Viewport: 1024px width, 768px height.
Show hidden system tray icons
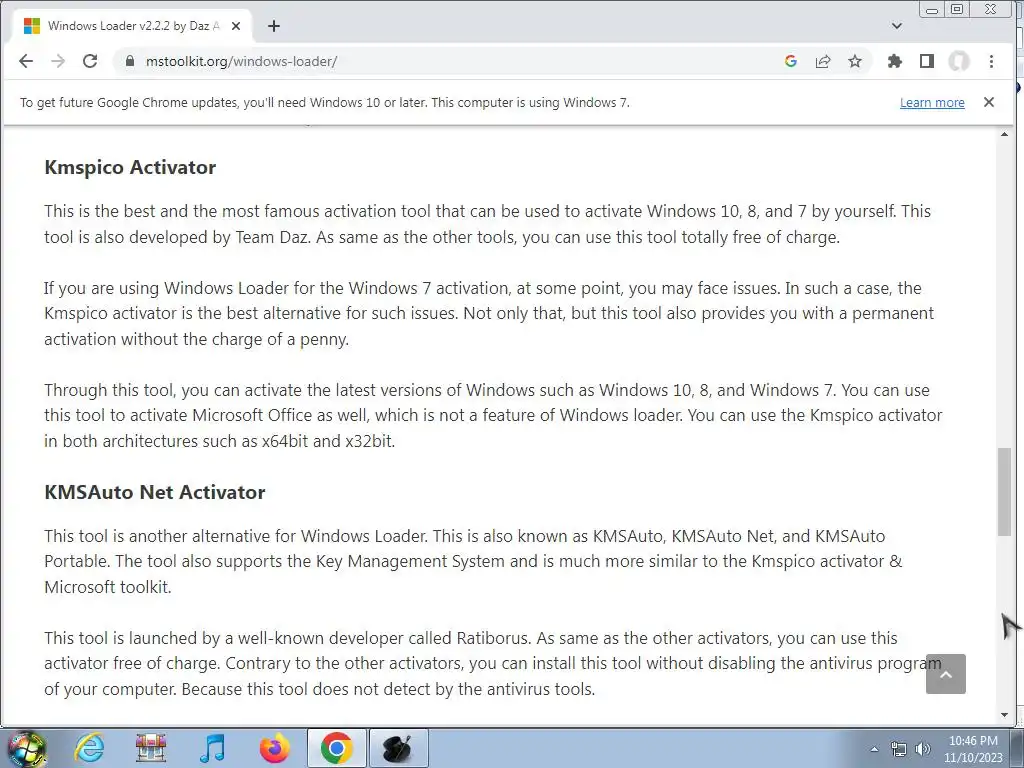coord(874,749)
